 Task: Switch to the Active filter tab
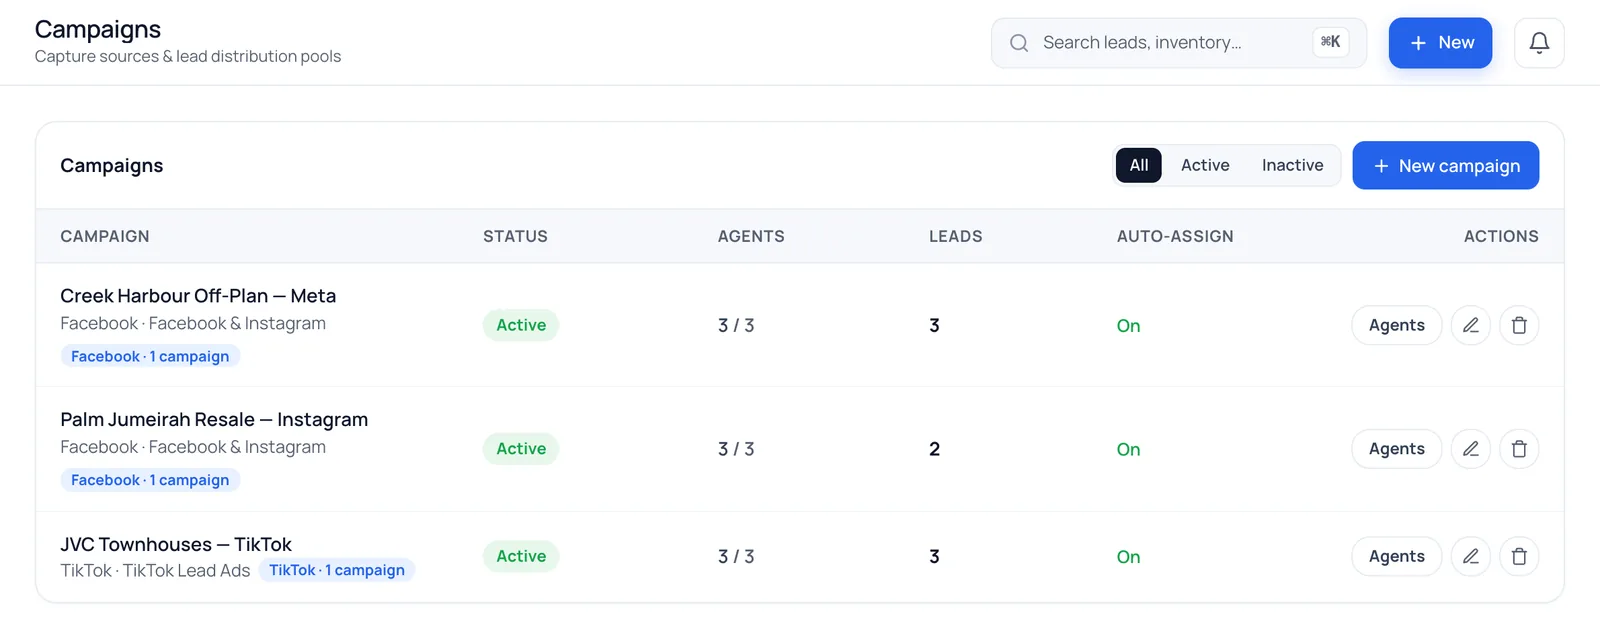[1205, 165]
